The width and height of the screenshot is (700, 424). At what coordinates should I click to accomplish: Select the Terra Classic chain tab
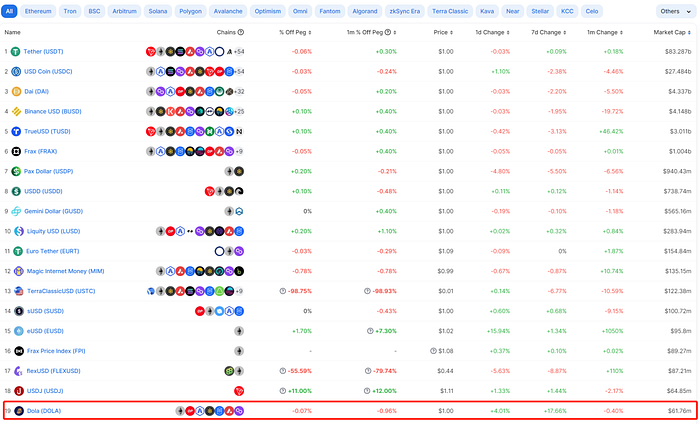click(449, 11)
